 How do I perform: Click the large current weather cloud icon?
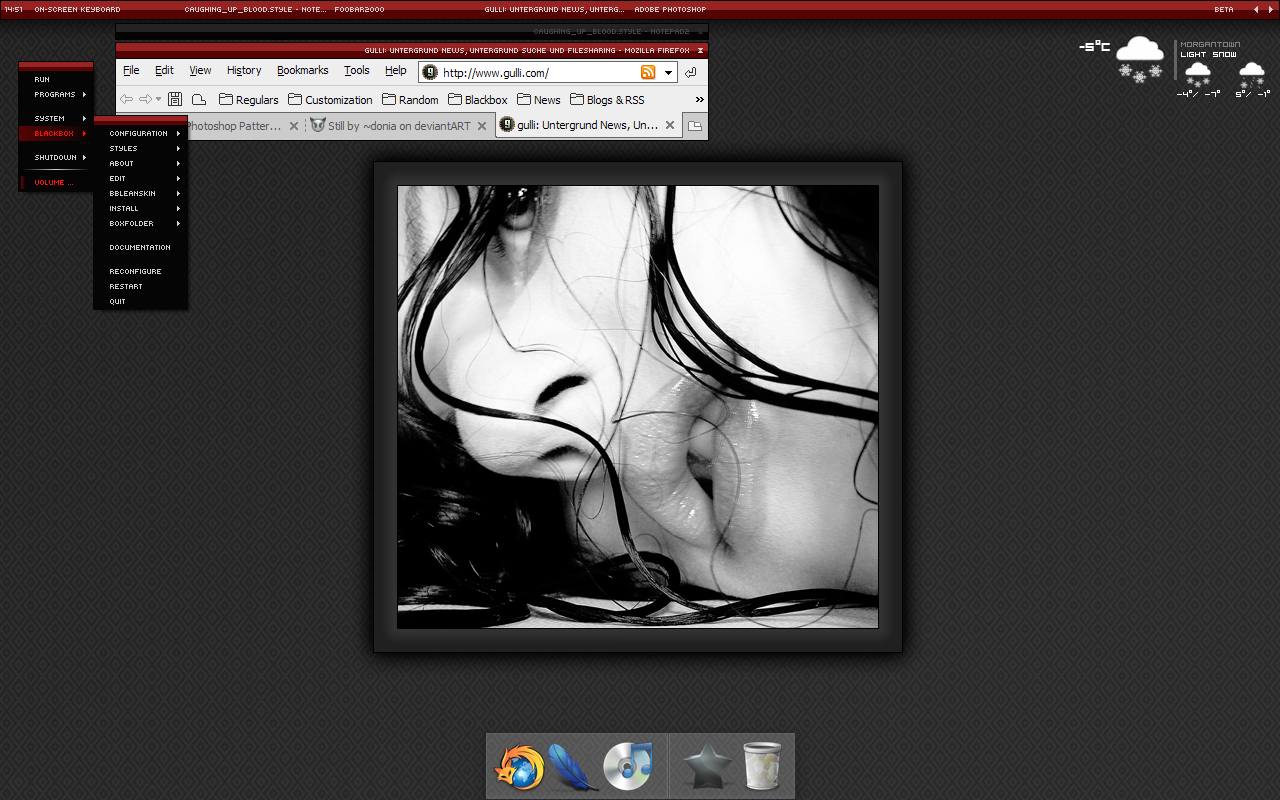(x=1140, y=58)
